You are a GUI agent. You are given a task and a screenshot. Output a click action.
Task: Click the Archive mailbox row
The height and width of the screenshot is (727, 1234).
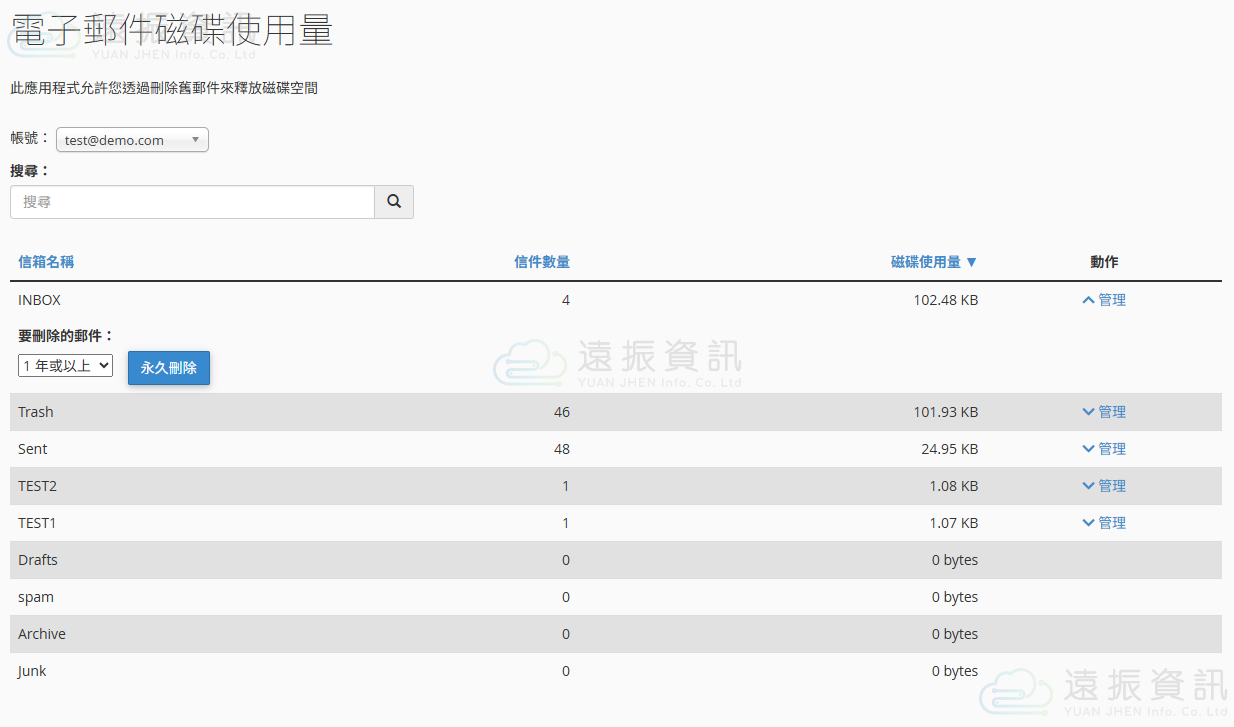coord(42,634)
